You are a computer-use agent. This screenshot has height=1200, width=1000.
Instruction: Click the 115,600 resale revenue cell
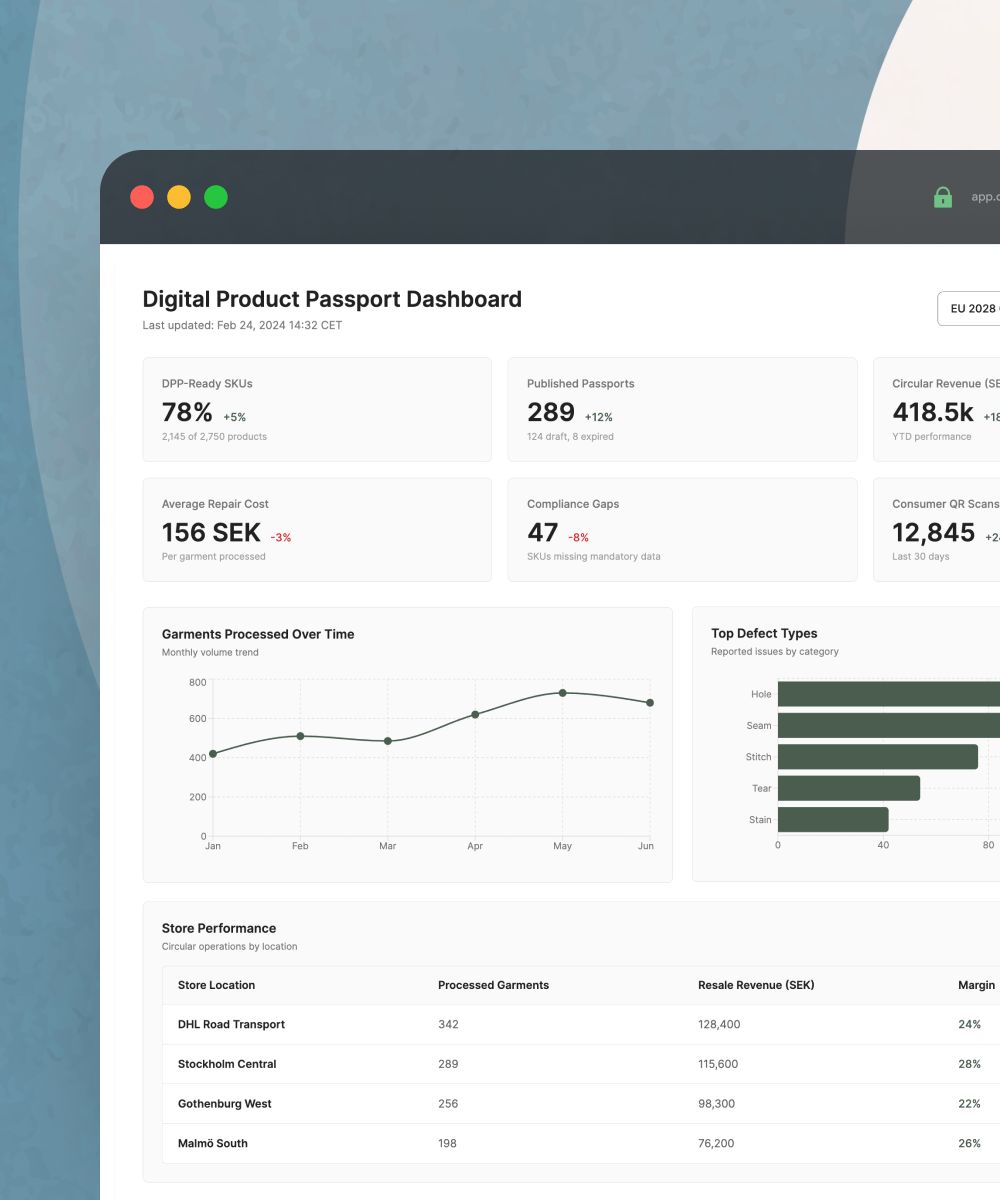click(718, 1064)
